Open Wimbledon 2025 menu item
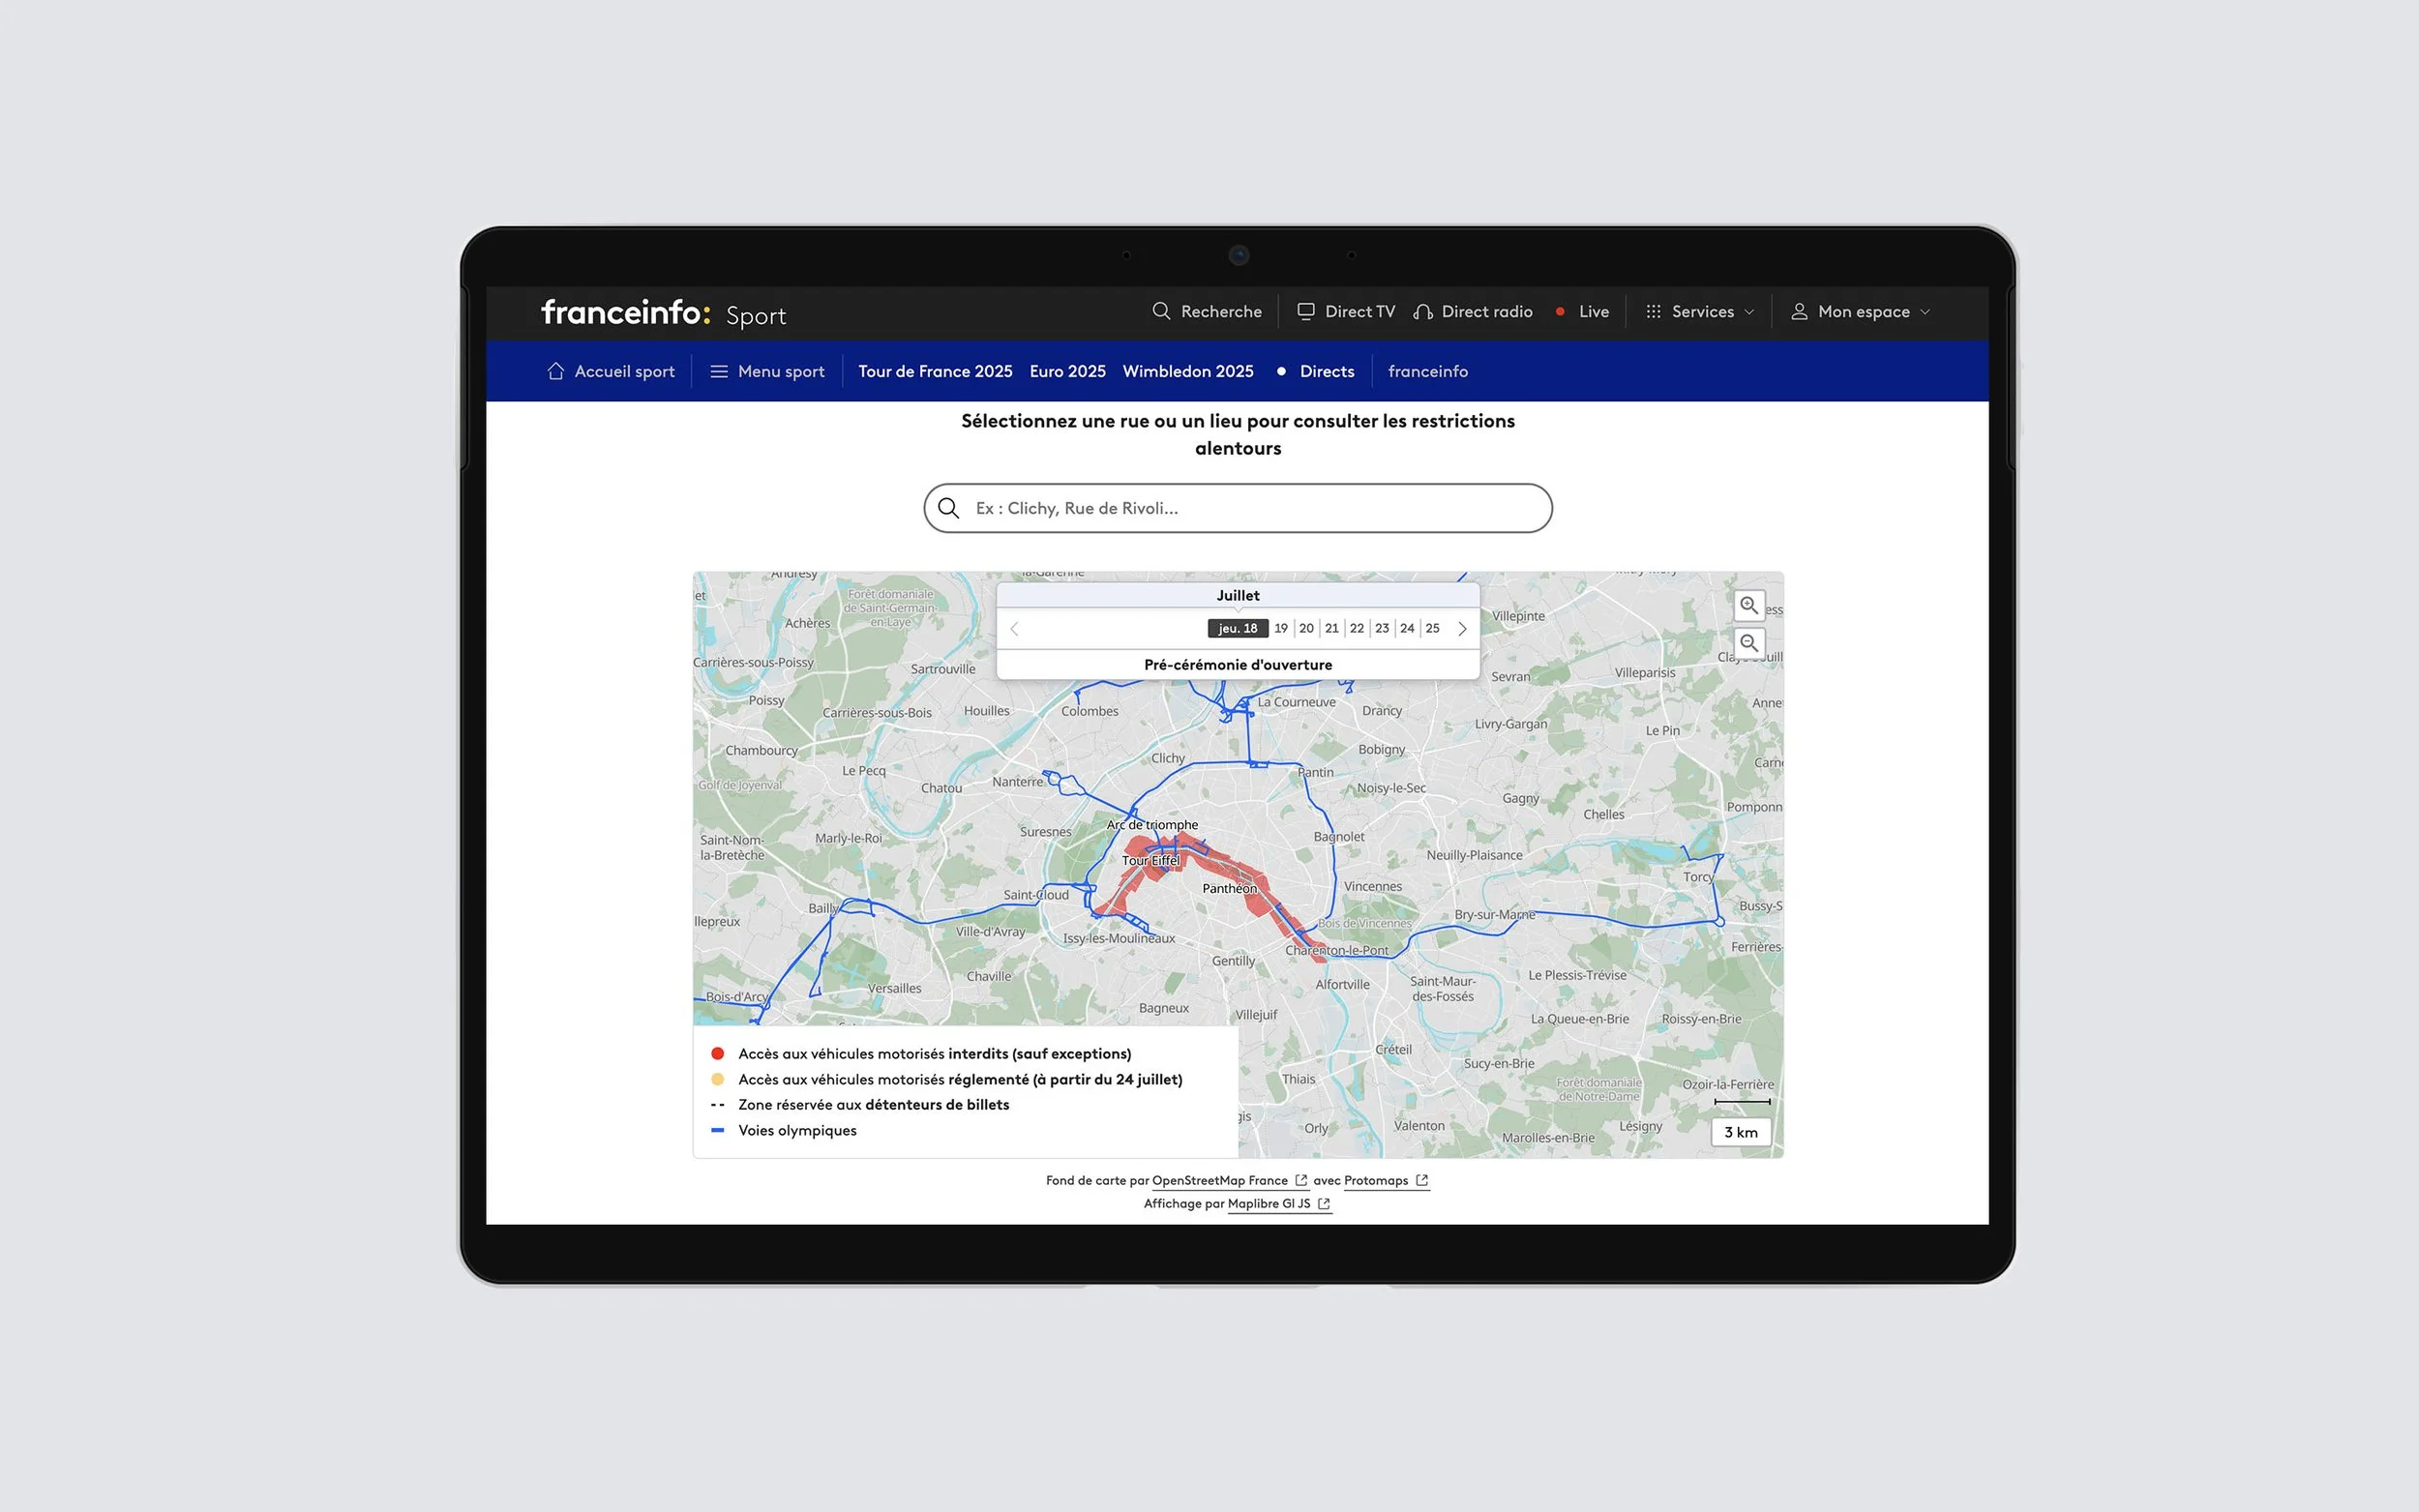2419x1512 pixels. point(1187,371)
